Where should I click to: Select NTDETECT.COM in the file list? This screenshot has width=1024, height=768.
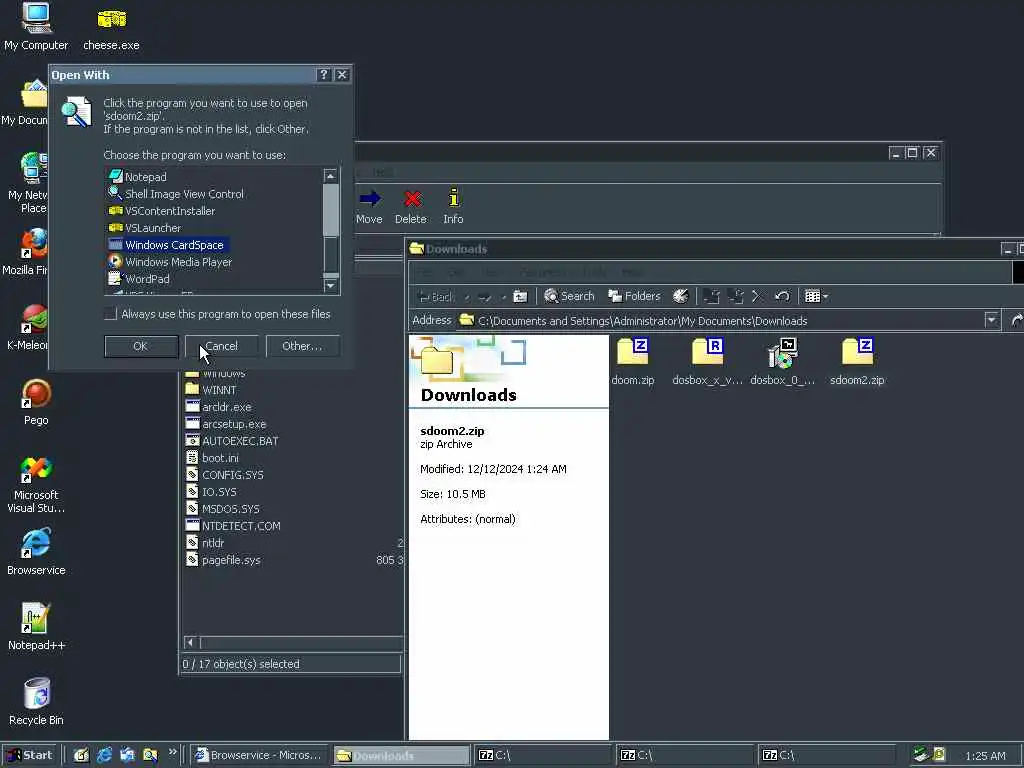point(233,525)
